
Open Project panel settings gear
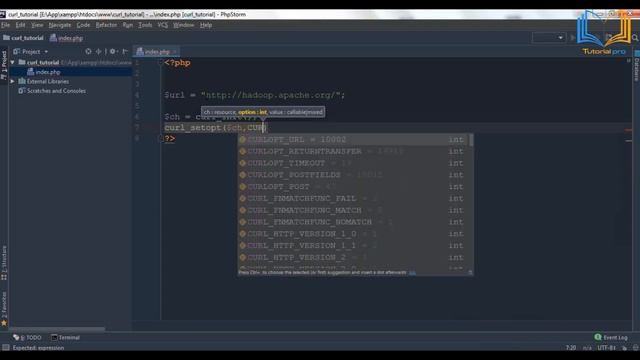(x=113, y=51)
